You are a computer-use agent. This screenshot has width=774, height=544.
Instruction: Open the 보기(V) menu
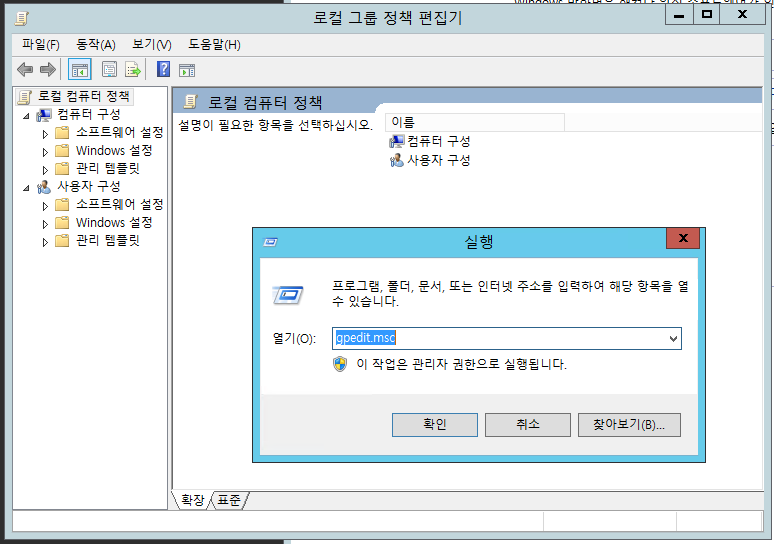pyautogui.click(x=152, y=45)
